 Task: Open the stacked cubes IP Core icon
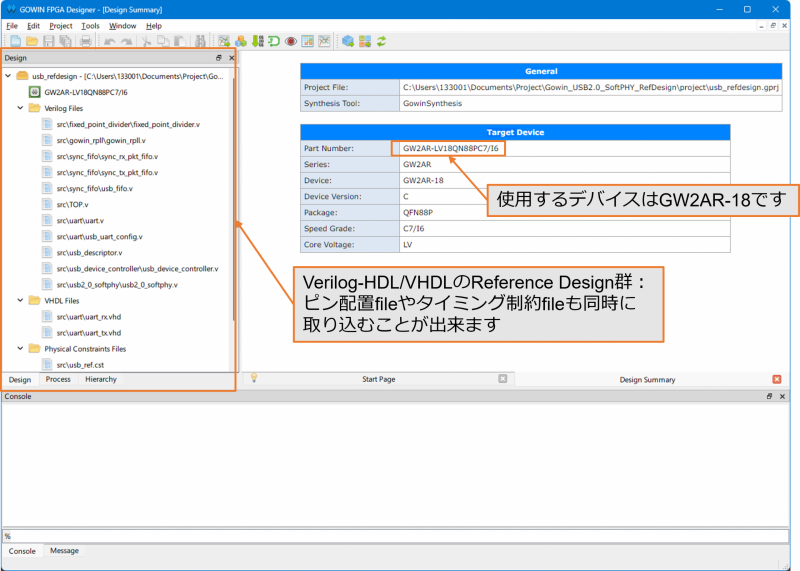[x=241, y=41]
